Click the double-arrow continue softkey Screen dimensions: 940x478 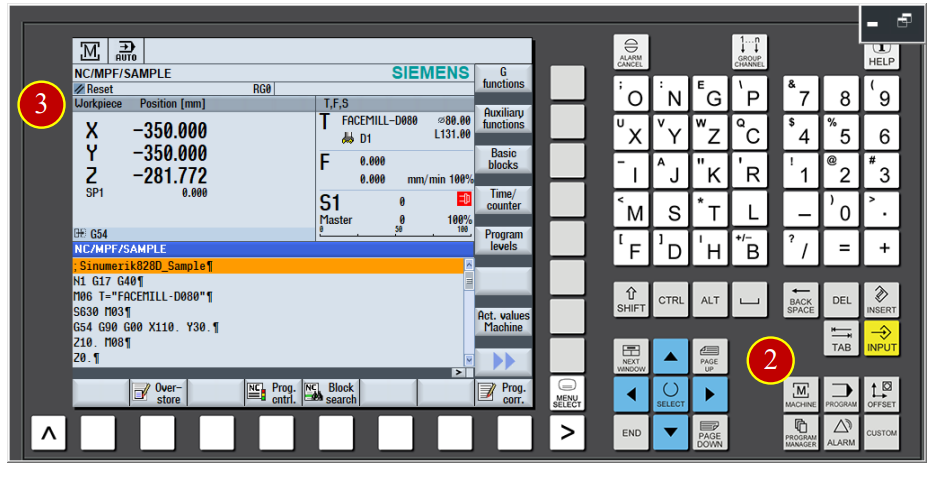503,361
